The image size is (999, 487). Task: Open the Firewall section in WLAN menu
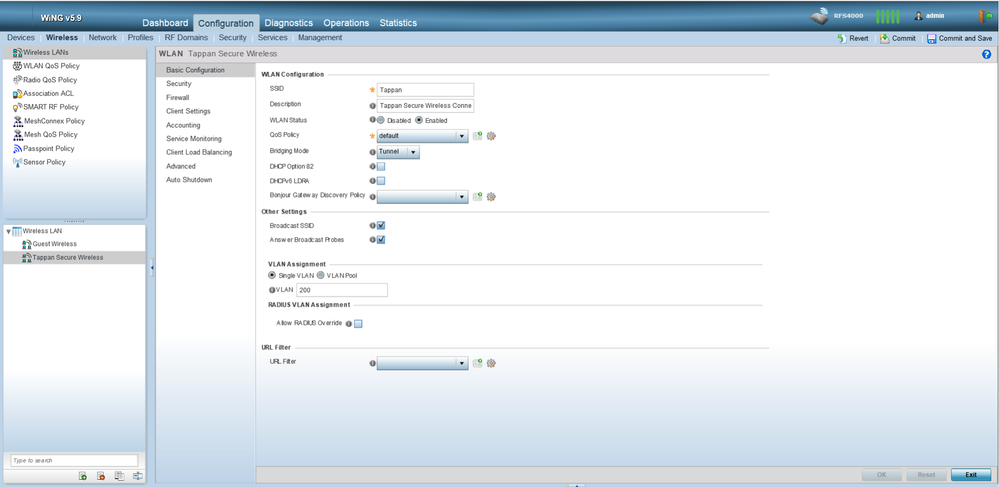(177, 98)
